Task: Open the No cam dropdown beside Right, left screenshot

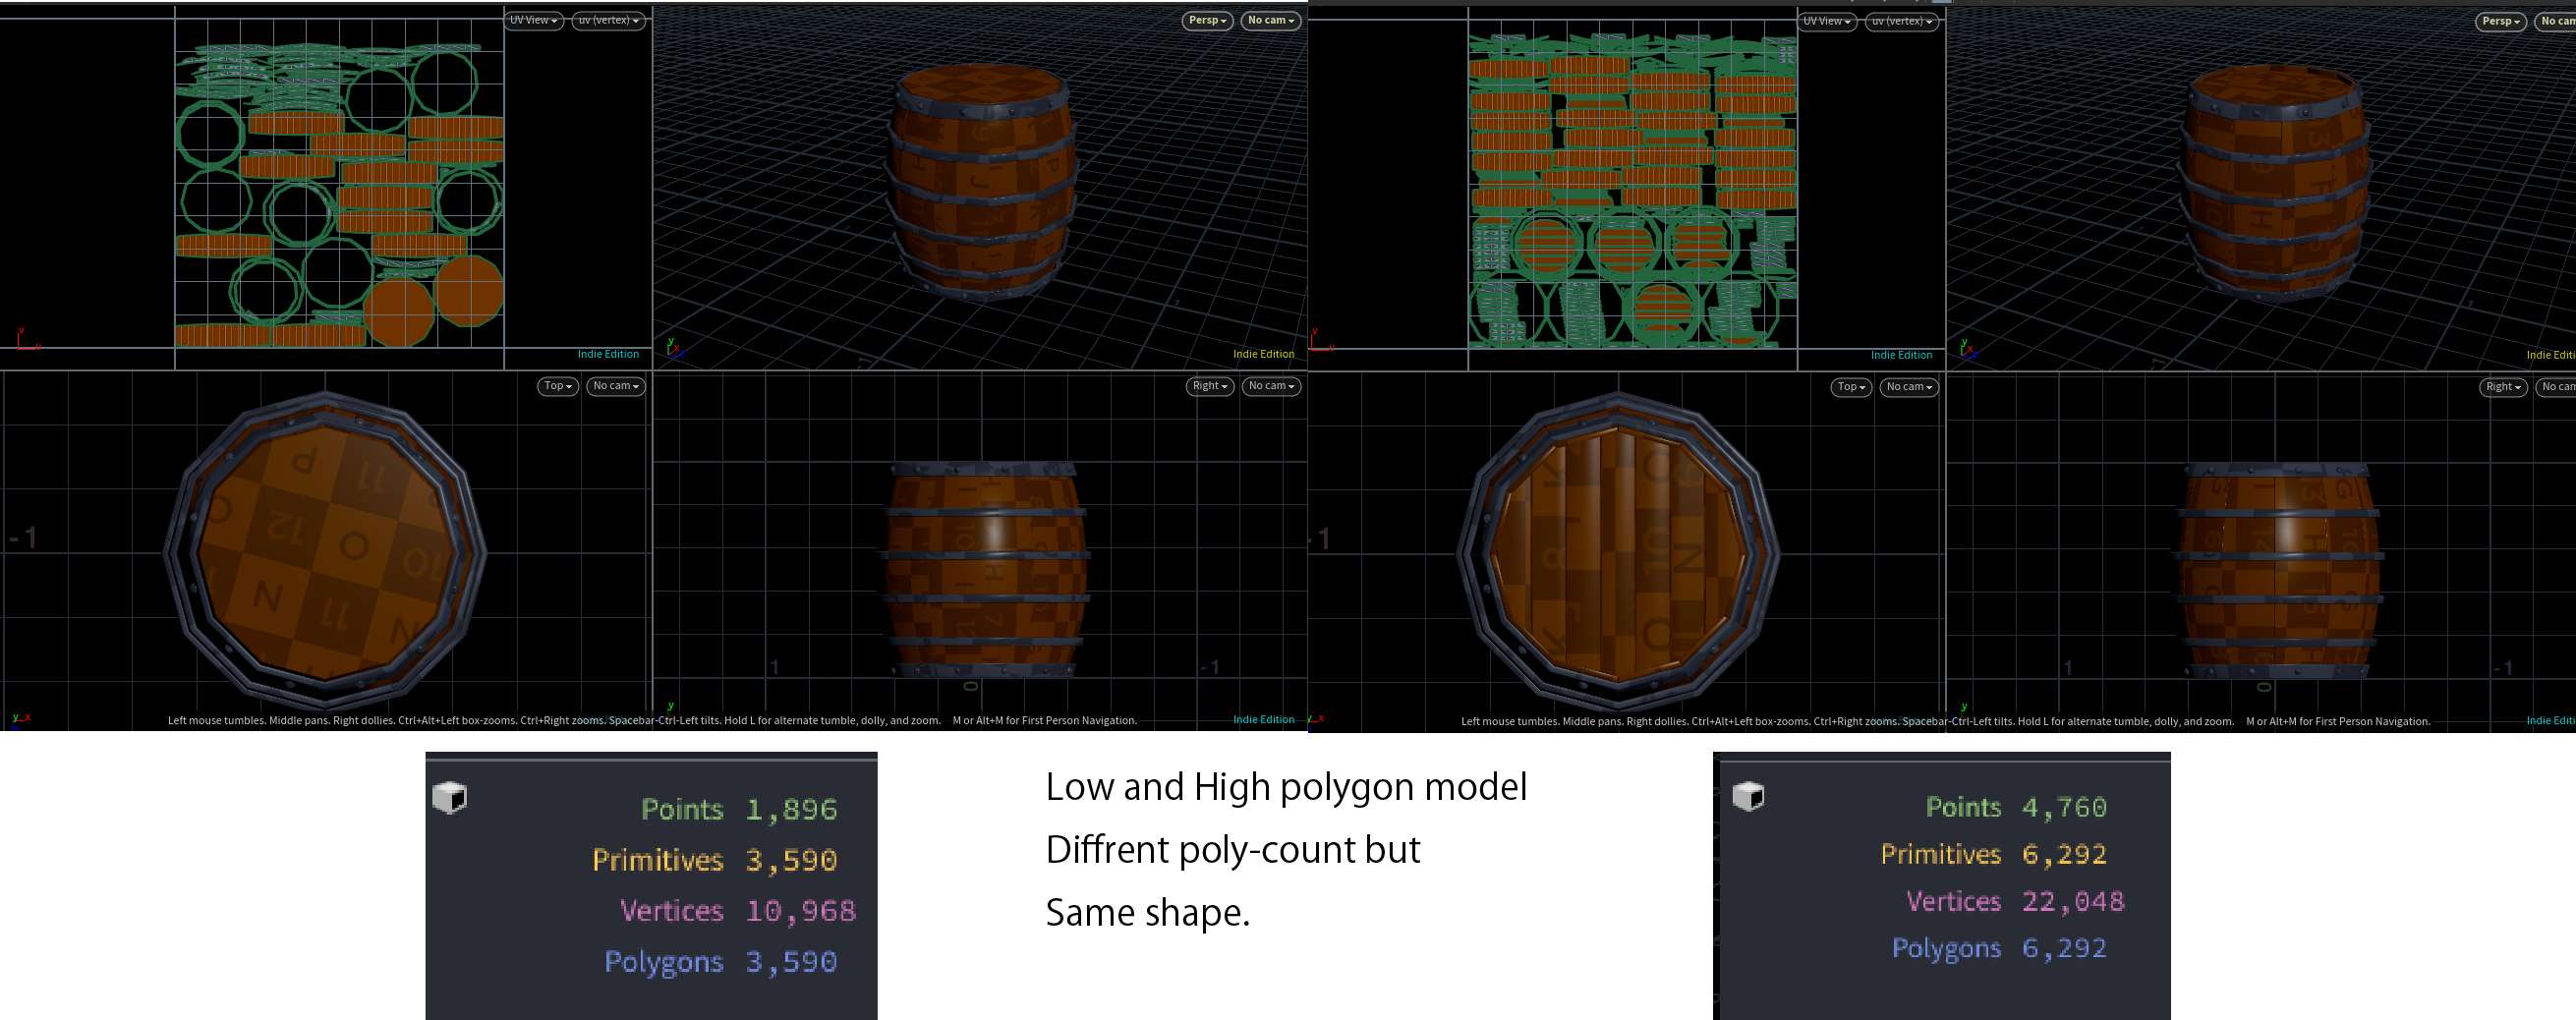Action: [1271, 386]
